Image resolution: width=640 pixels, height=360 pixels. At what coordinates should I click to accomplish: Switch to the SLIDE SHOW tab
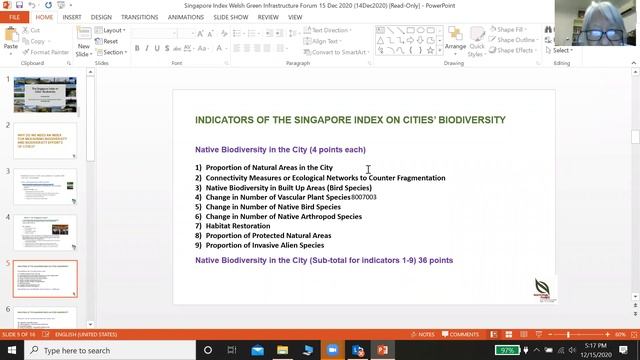point(231,17)
